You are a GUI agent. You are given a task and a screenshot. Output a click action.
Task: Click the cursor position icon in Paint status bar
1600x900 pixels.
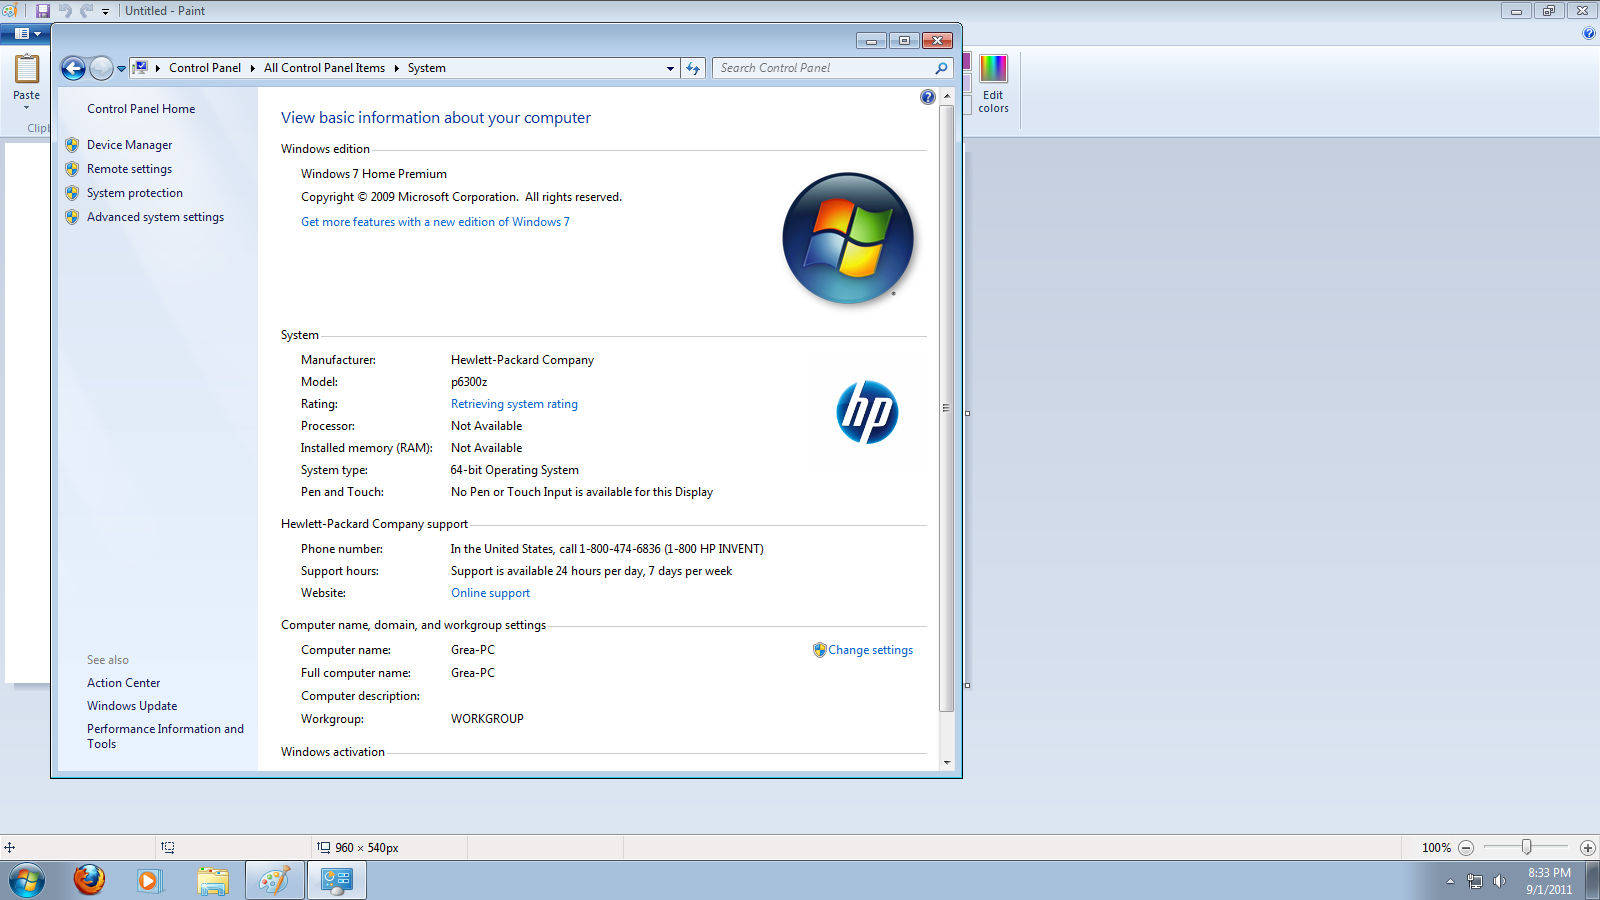(x=10, y=847)
